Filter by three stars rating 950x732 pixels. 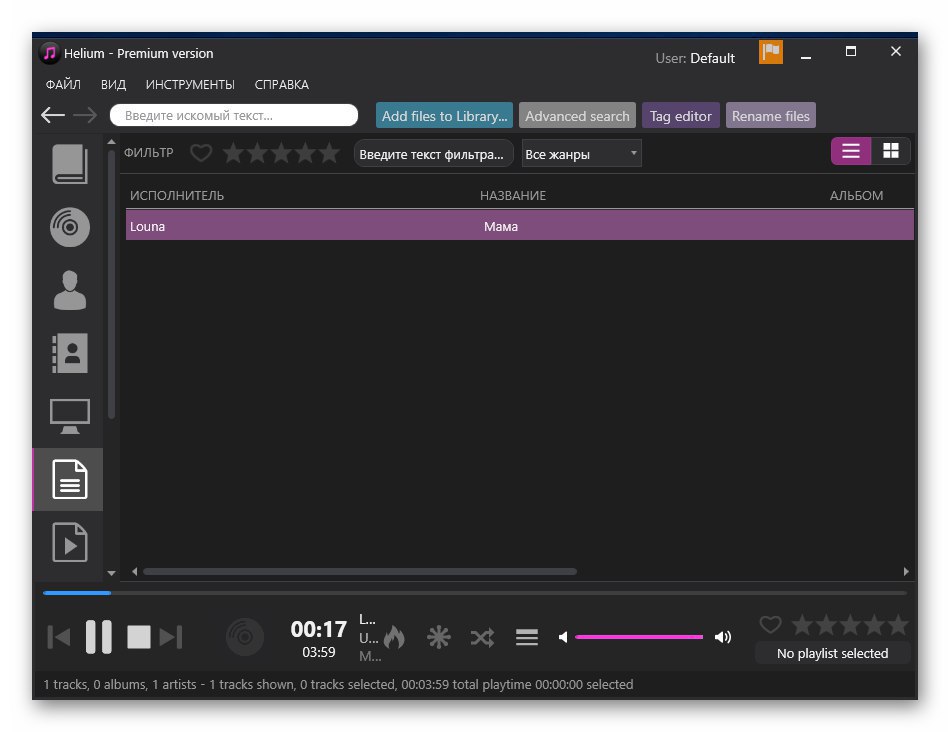[x=281, y=153]
